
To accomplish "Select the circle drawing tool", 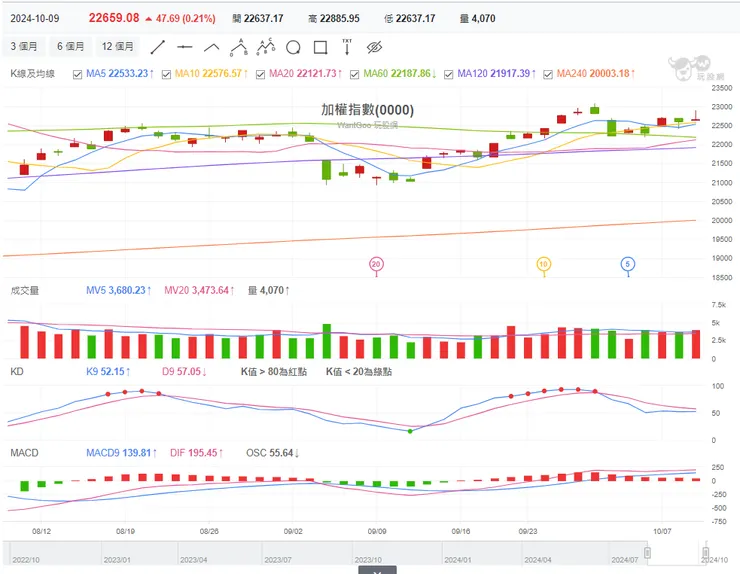I will tap(293, 47).
